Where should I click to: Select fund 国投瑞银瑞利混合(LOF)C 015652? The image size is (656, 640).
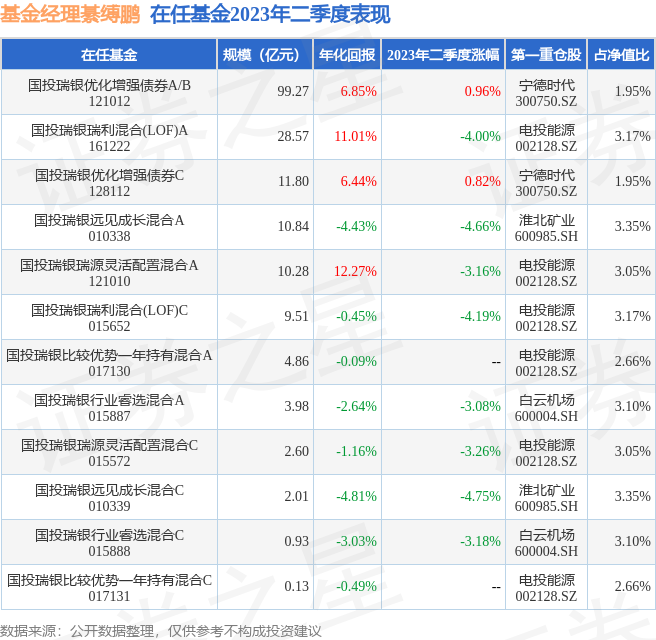(x=109, y=317)
